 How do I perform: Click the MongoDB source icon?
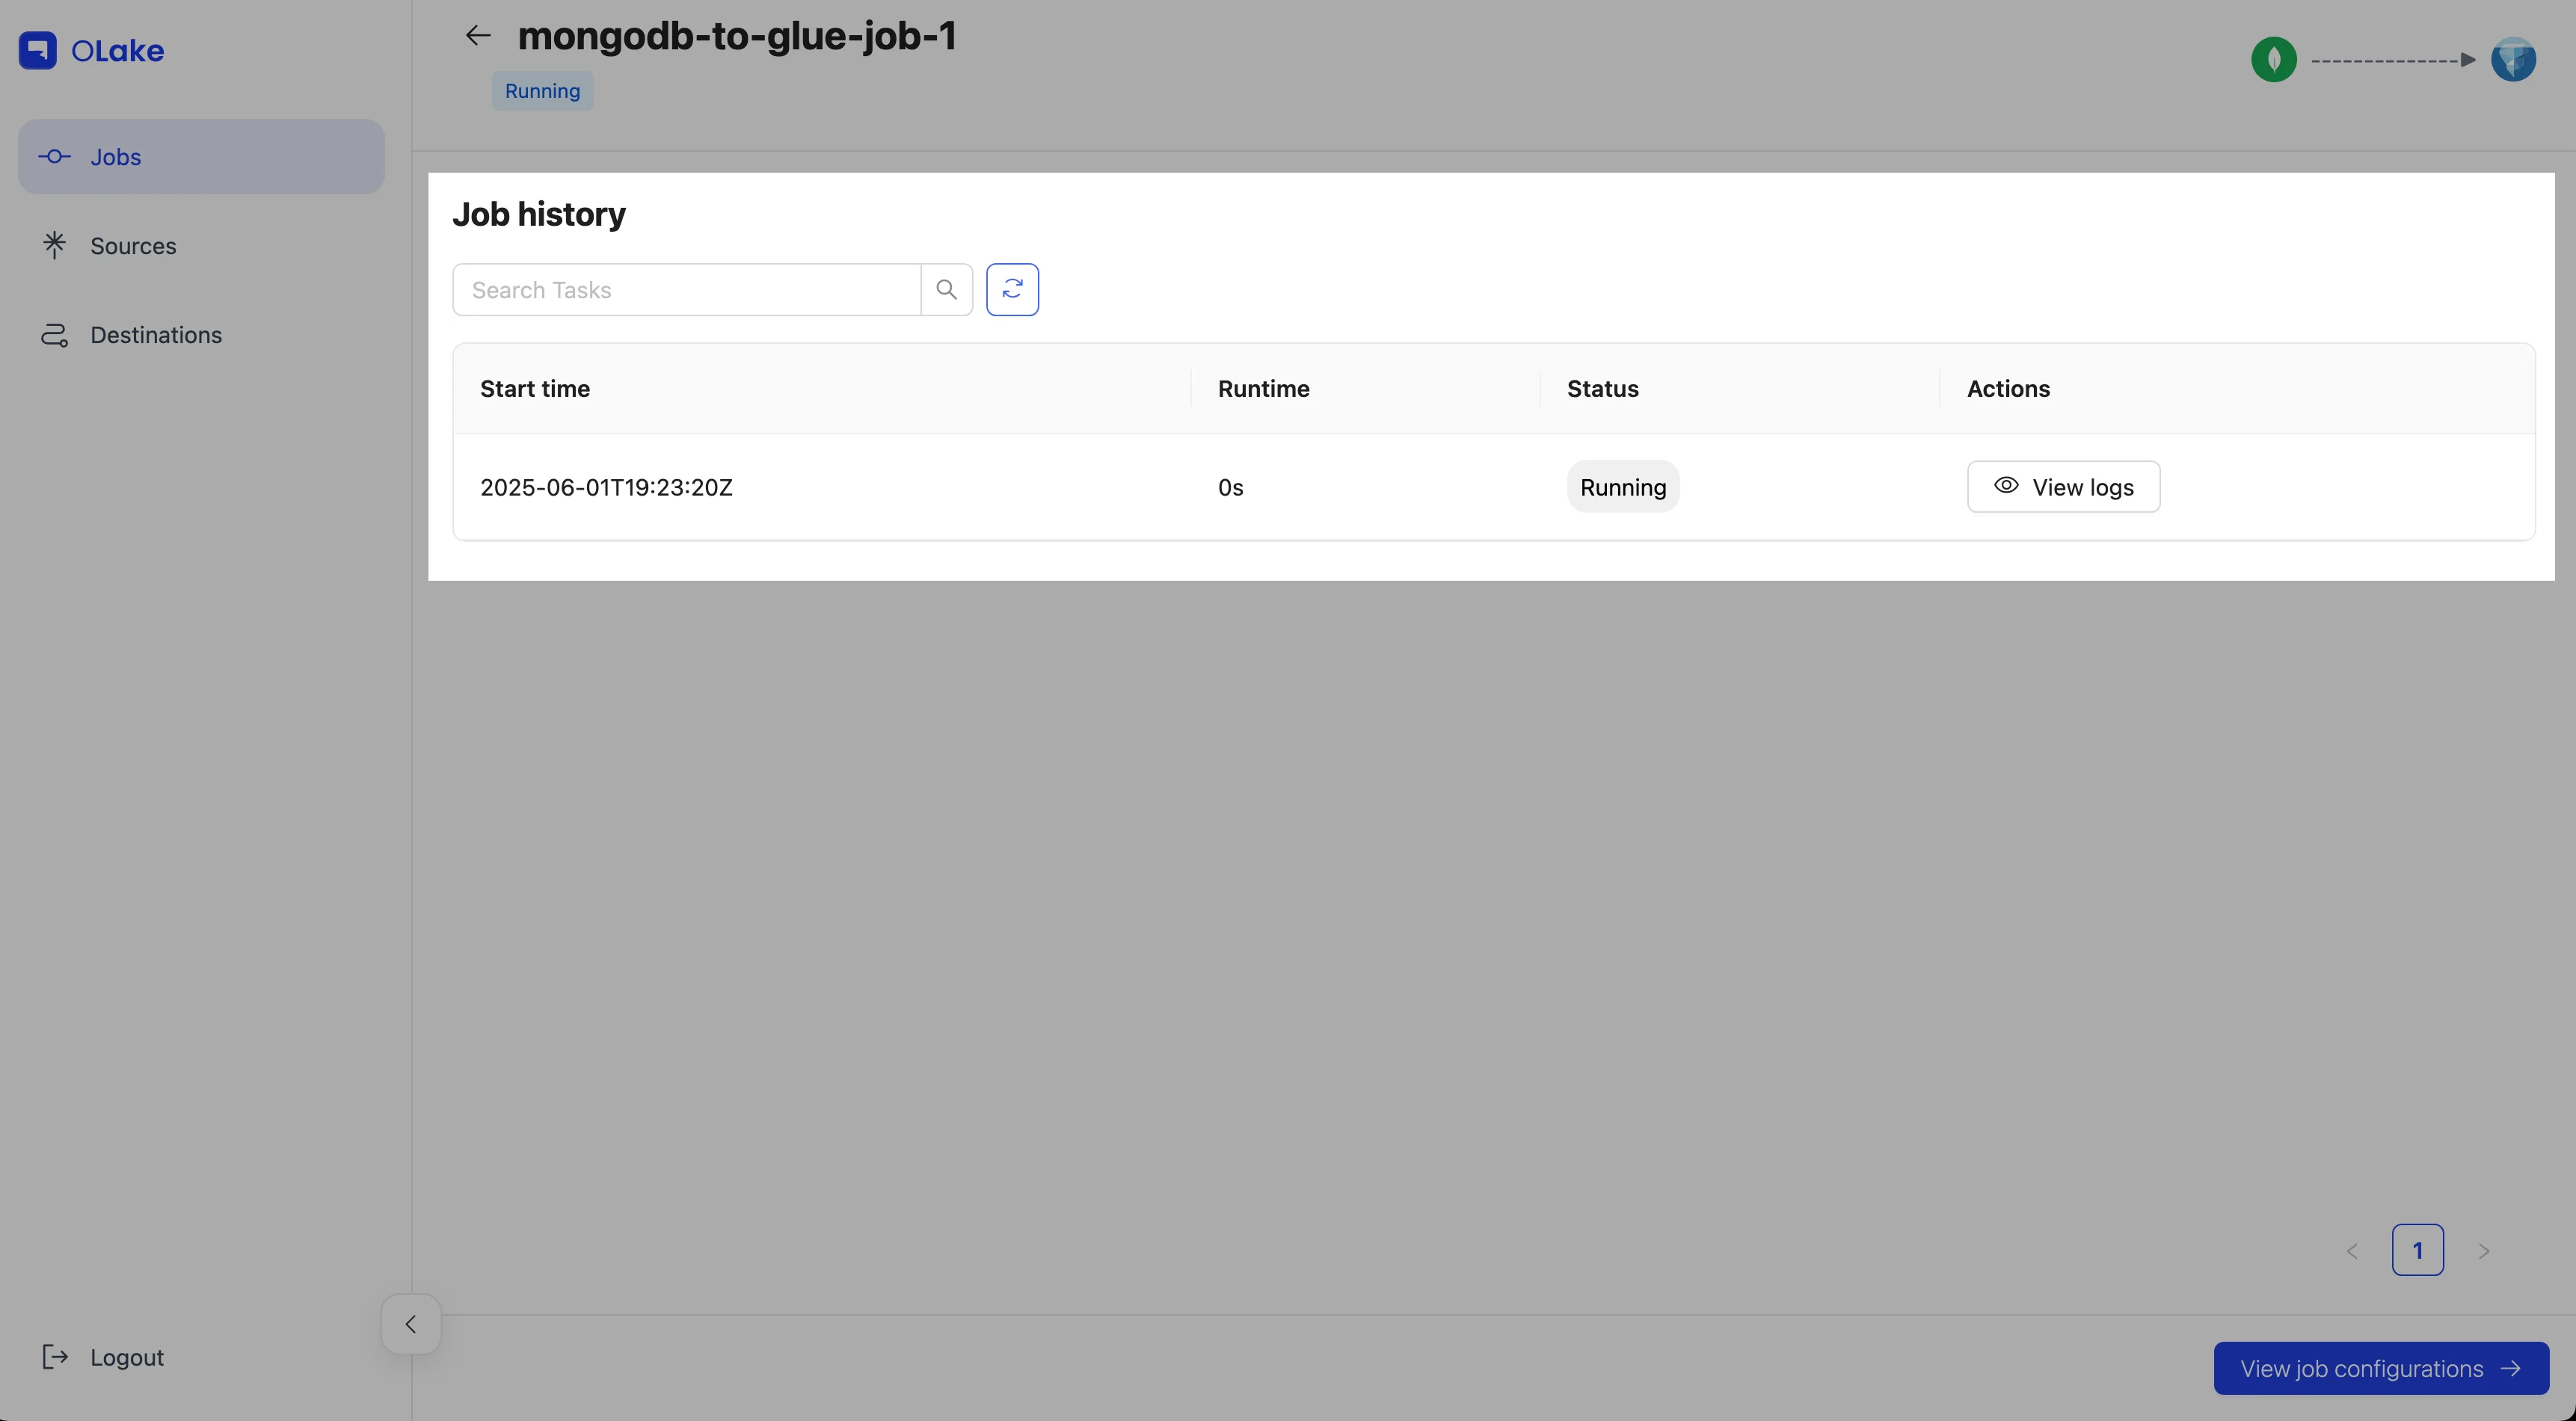[2273, 60]
